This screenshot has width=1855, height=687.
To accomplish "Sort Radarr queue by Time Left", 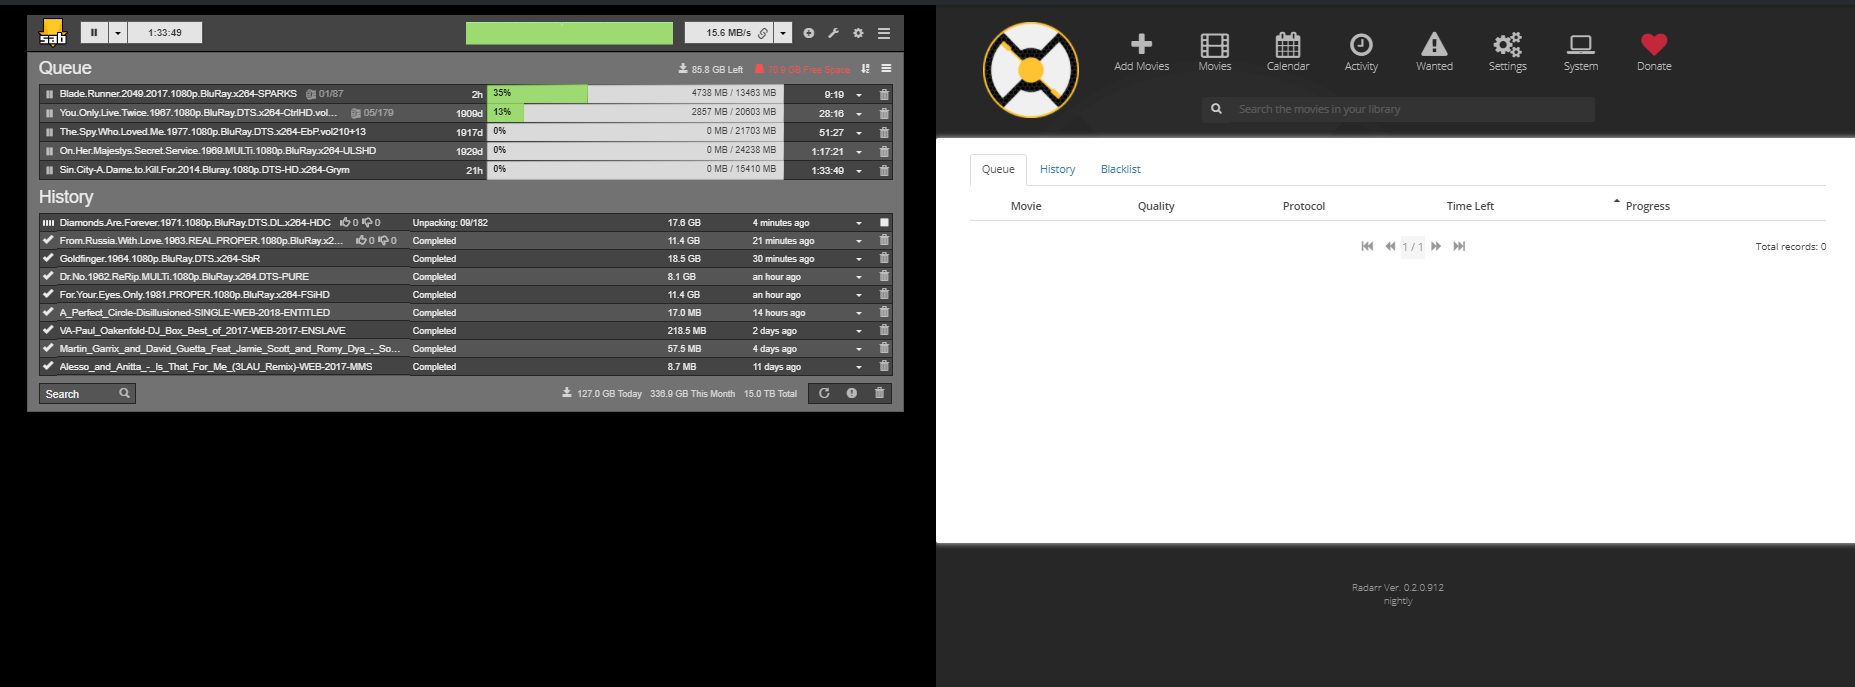I will pyautogui.click(x=1470, y=206).
